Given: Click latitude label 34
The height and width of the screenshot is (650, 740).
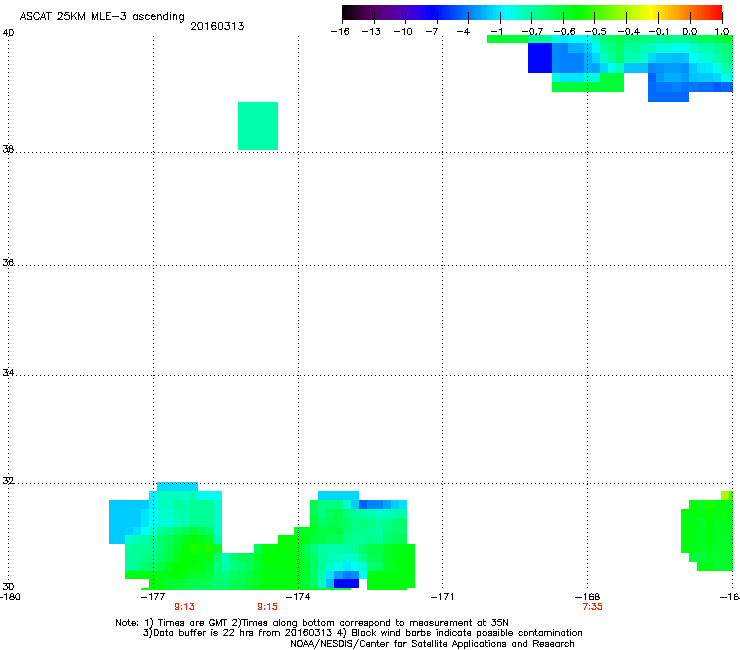Looking at the screenshot, I should click(8, 372).
